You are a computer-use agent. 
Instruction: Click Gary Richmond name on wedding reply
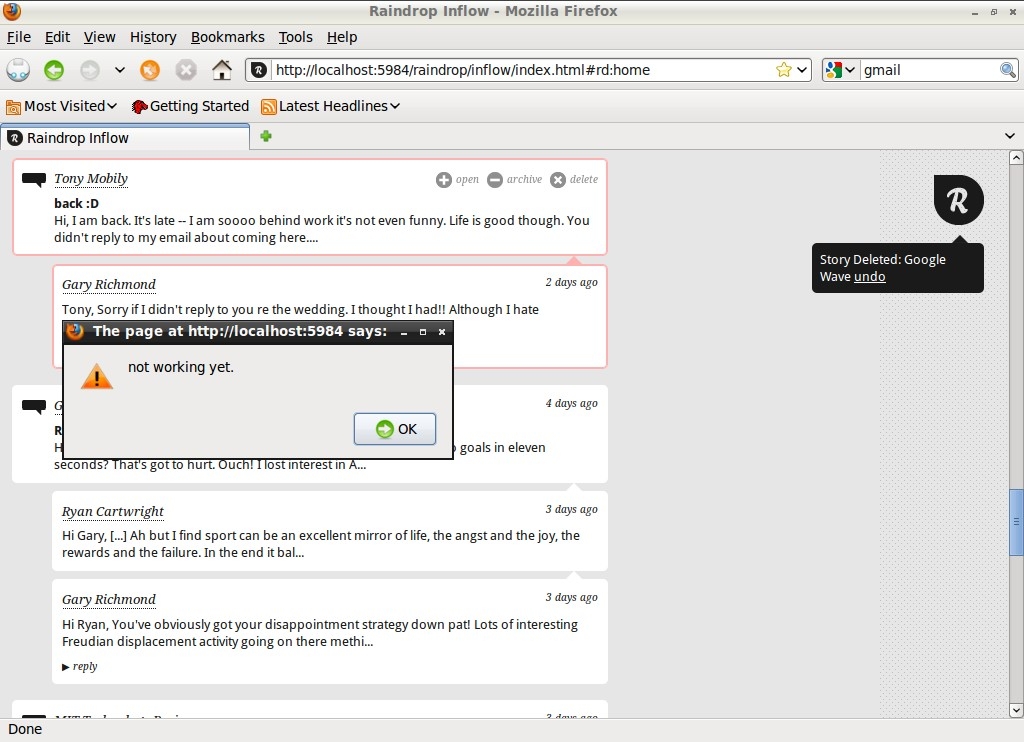pyautogui.click(x=109, y=284)
